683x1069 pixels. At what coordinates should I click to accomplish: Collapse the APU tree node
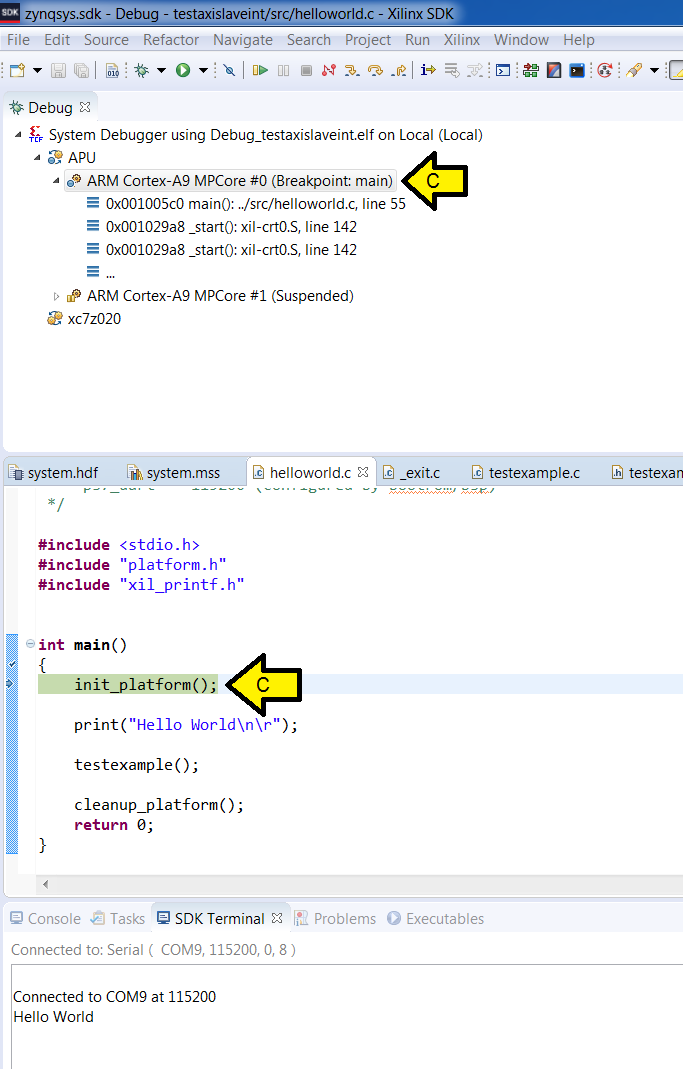coord(38,158)
